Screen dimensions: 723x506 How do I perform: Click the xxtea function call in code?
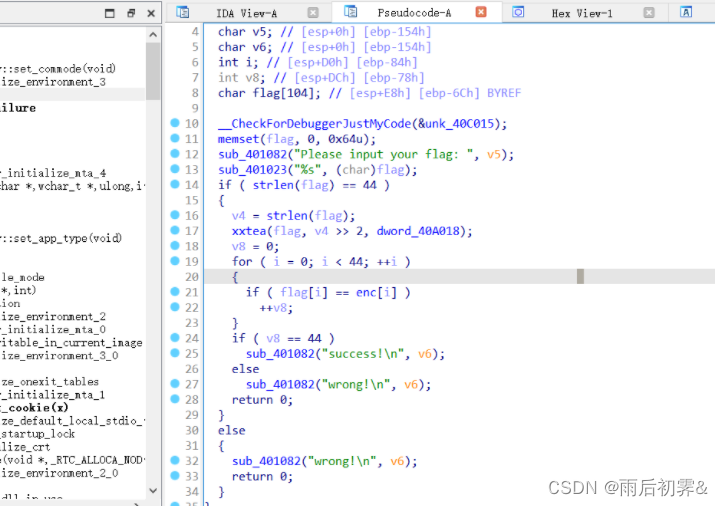coord(250,231)
